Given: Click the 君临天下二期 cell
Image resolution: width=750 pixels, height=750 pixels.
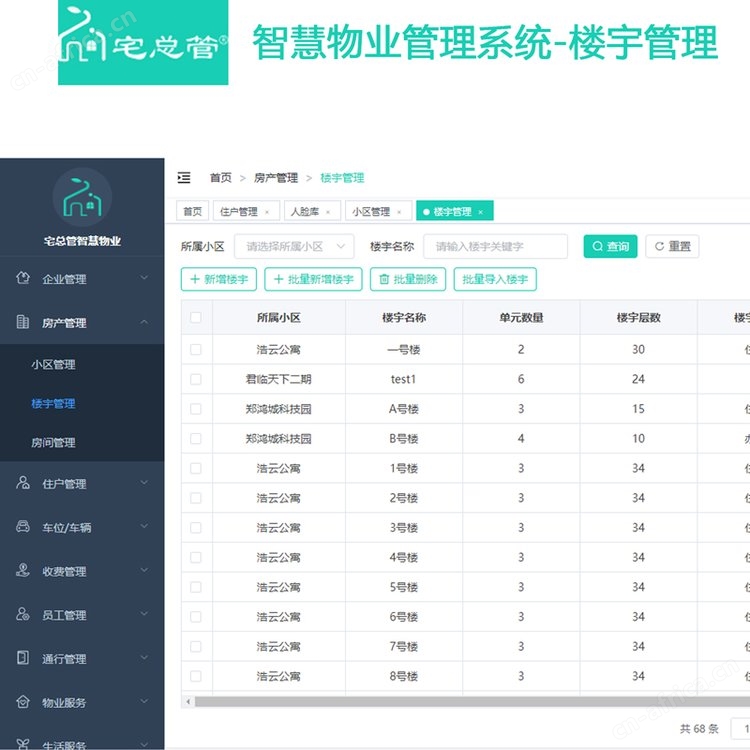Looking at the screenshot, I should click(x=278, y=379).
